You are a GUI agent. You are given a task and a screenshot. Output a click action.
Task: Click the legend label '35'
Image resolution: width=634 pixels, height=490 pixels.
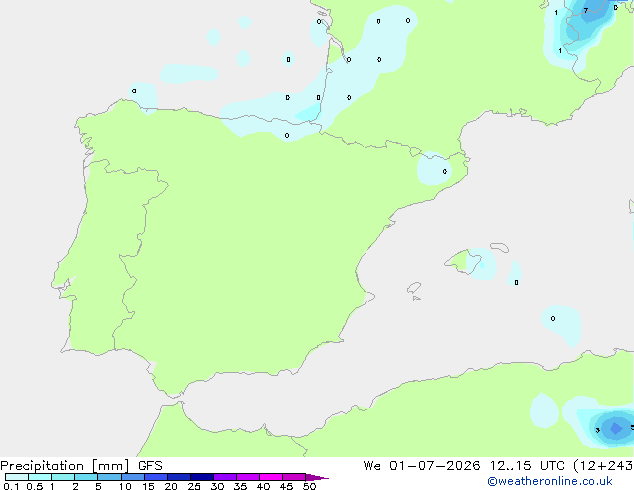tap(240, 486)
